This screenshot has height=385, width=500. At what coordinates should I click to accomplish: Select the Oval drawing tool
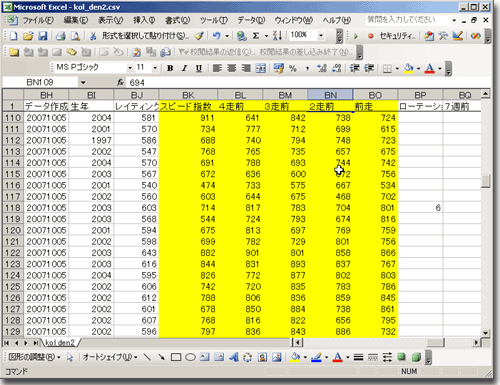[190, 357]
